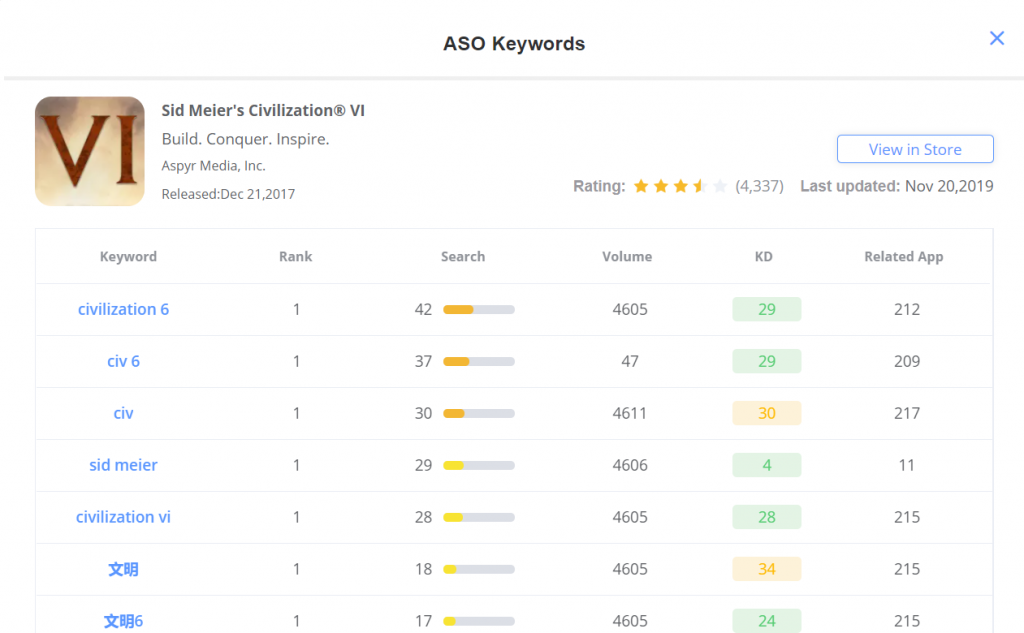Sort by the KD column header
Image resolution: width=1024 pixels, height=633 pixels.
click(763, 257)
